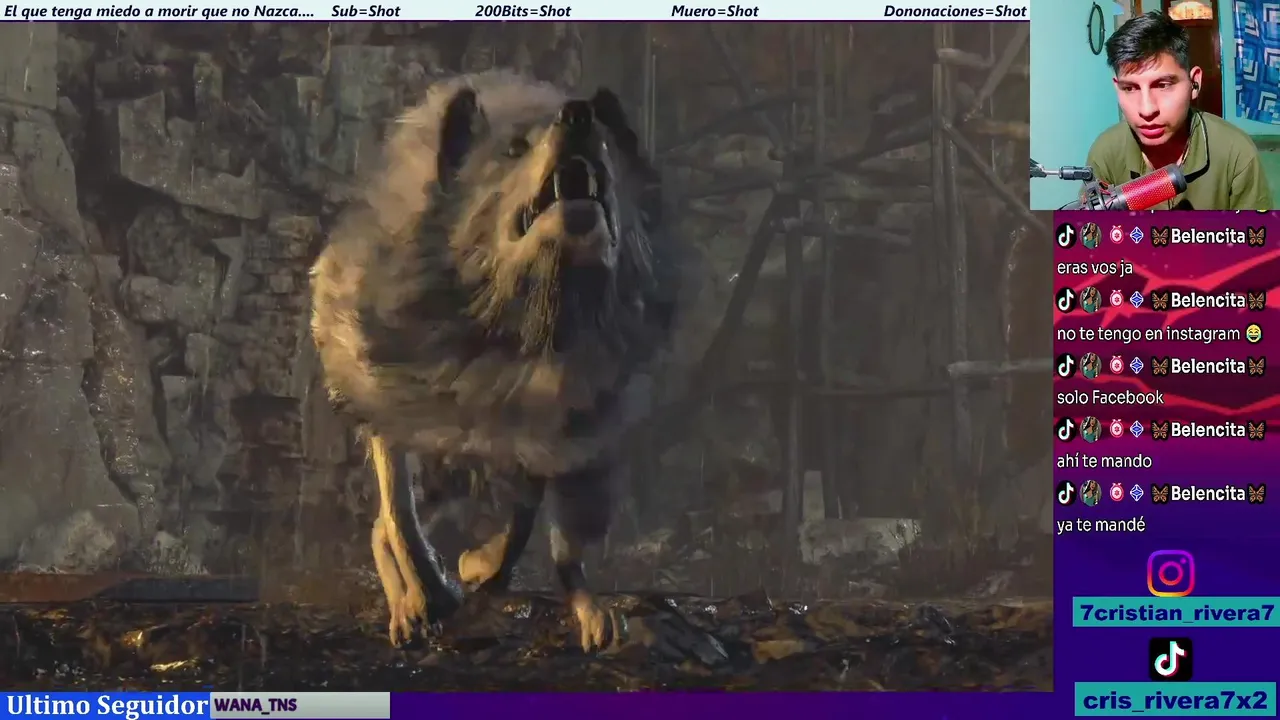
Task: Click the Belencita name above 'ya te mandé'
Action: coord(1208,493)
